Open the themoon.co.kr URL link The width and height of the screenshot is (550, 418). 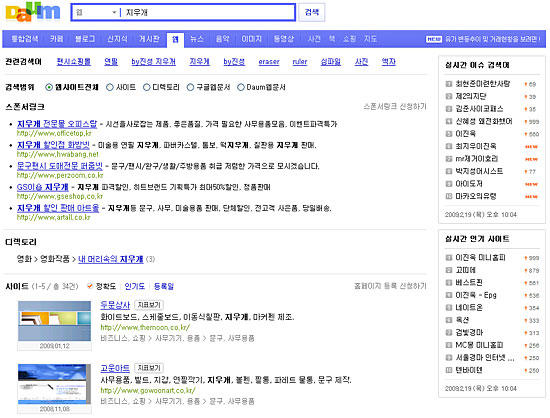pyautogui.click(x=145, y=328)
